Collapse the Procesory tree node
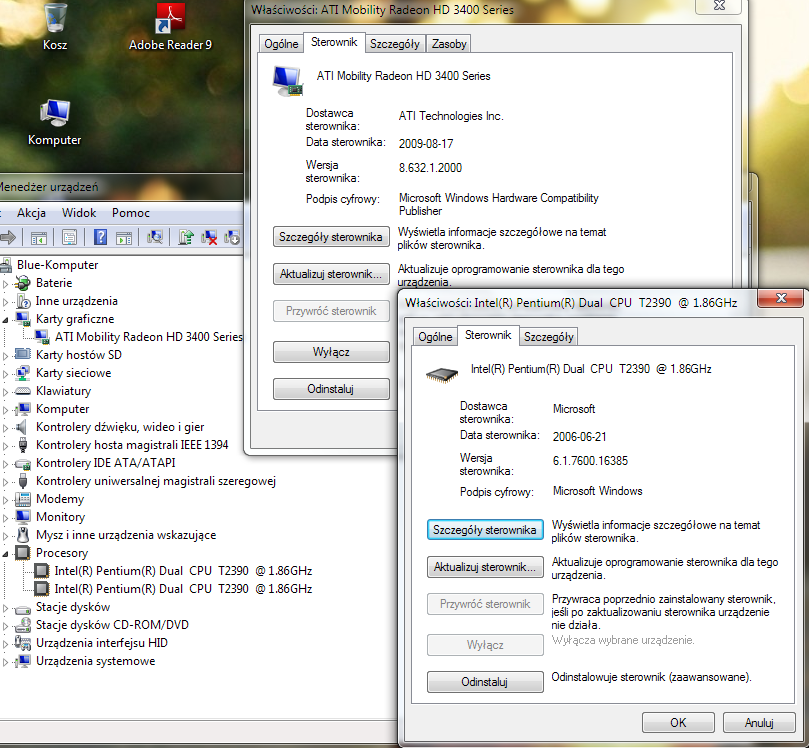Screen dimensions: 809x748 point(5,554)
